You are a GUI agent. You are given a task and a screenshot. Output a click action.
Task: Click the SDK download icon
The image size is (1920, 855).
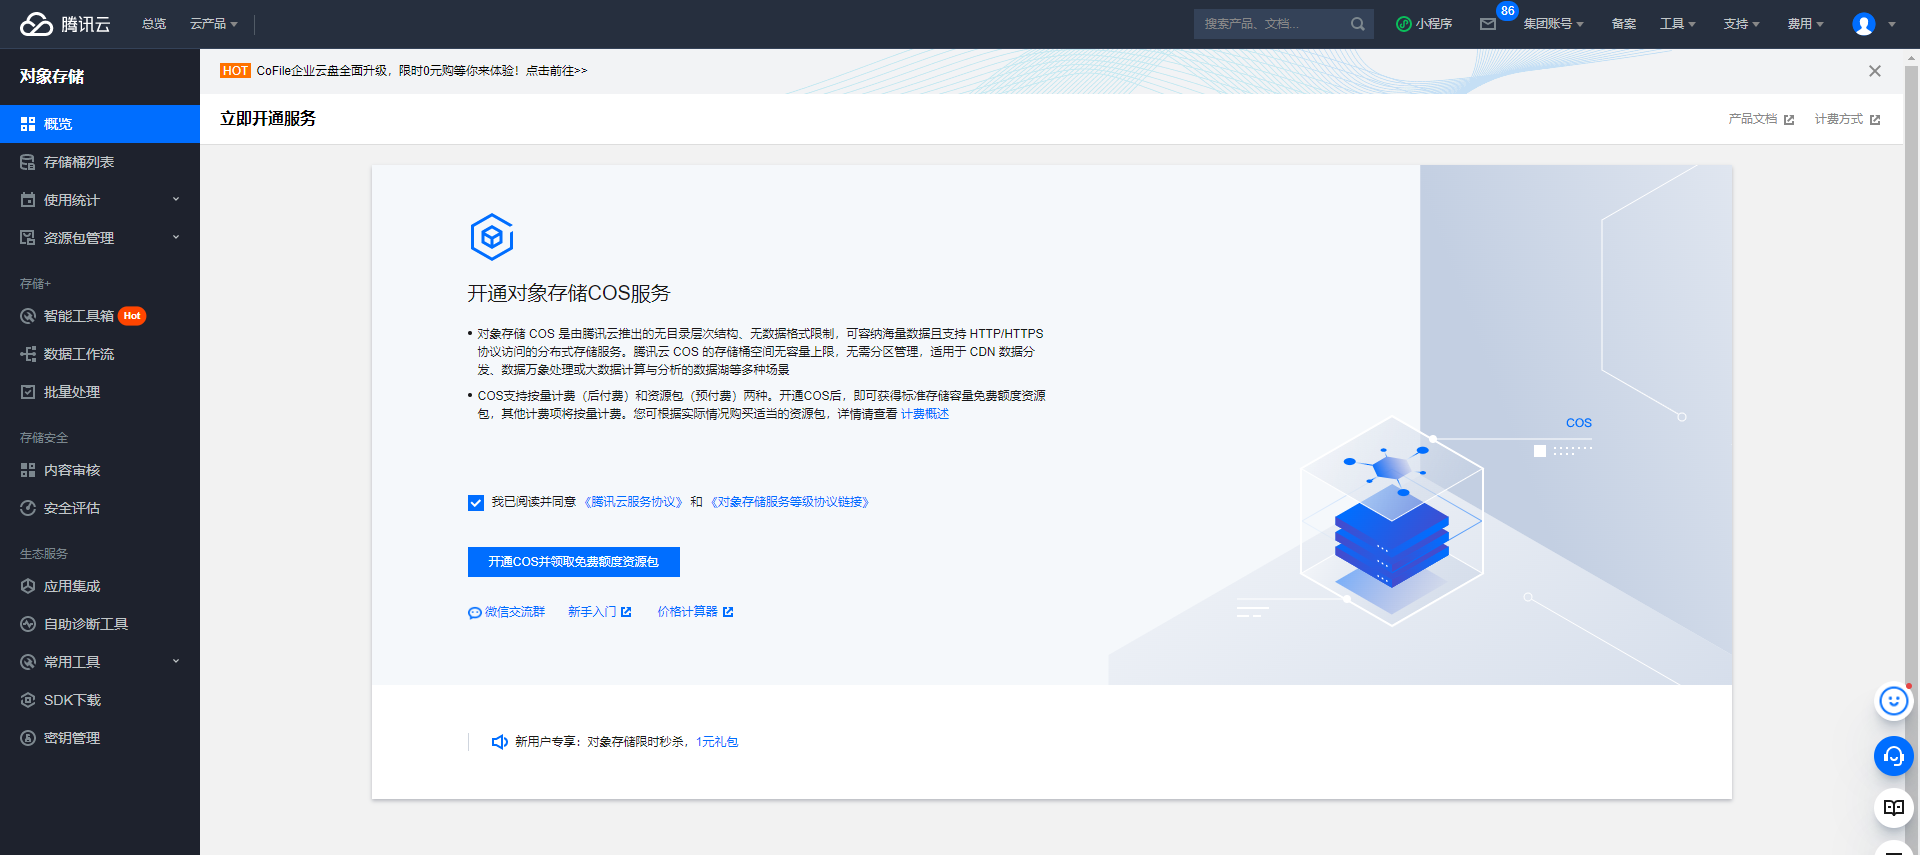pyautogui.click(x=28, y=700)
